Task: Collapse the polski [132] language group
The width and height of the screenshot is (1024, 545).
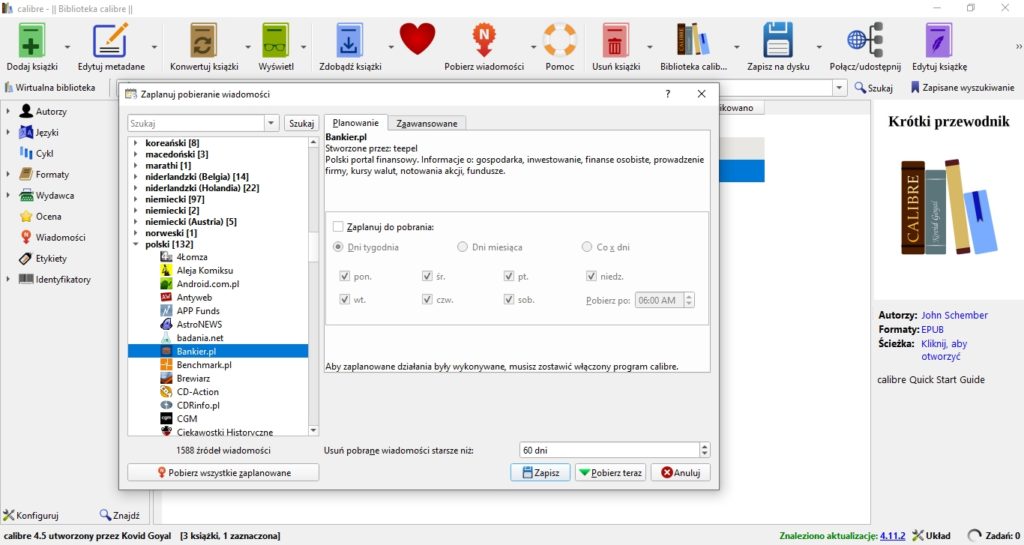Action: [136, 244]
